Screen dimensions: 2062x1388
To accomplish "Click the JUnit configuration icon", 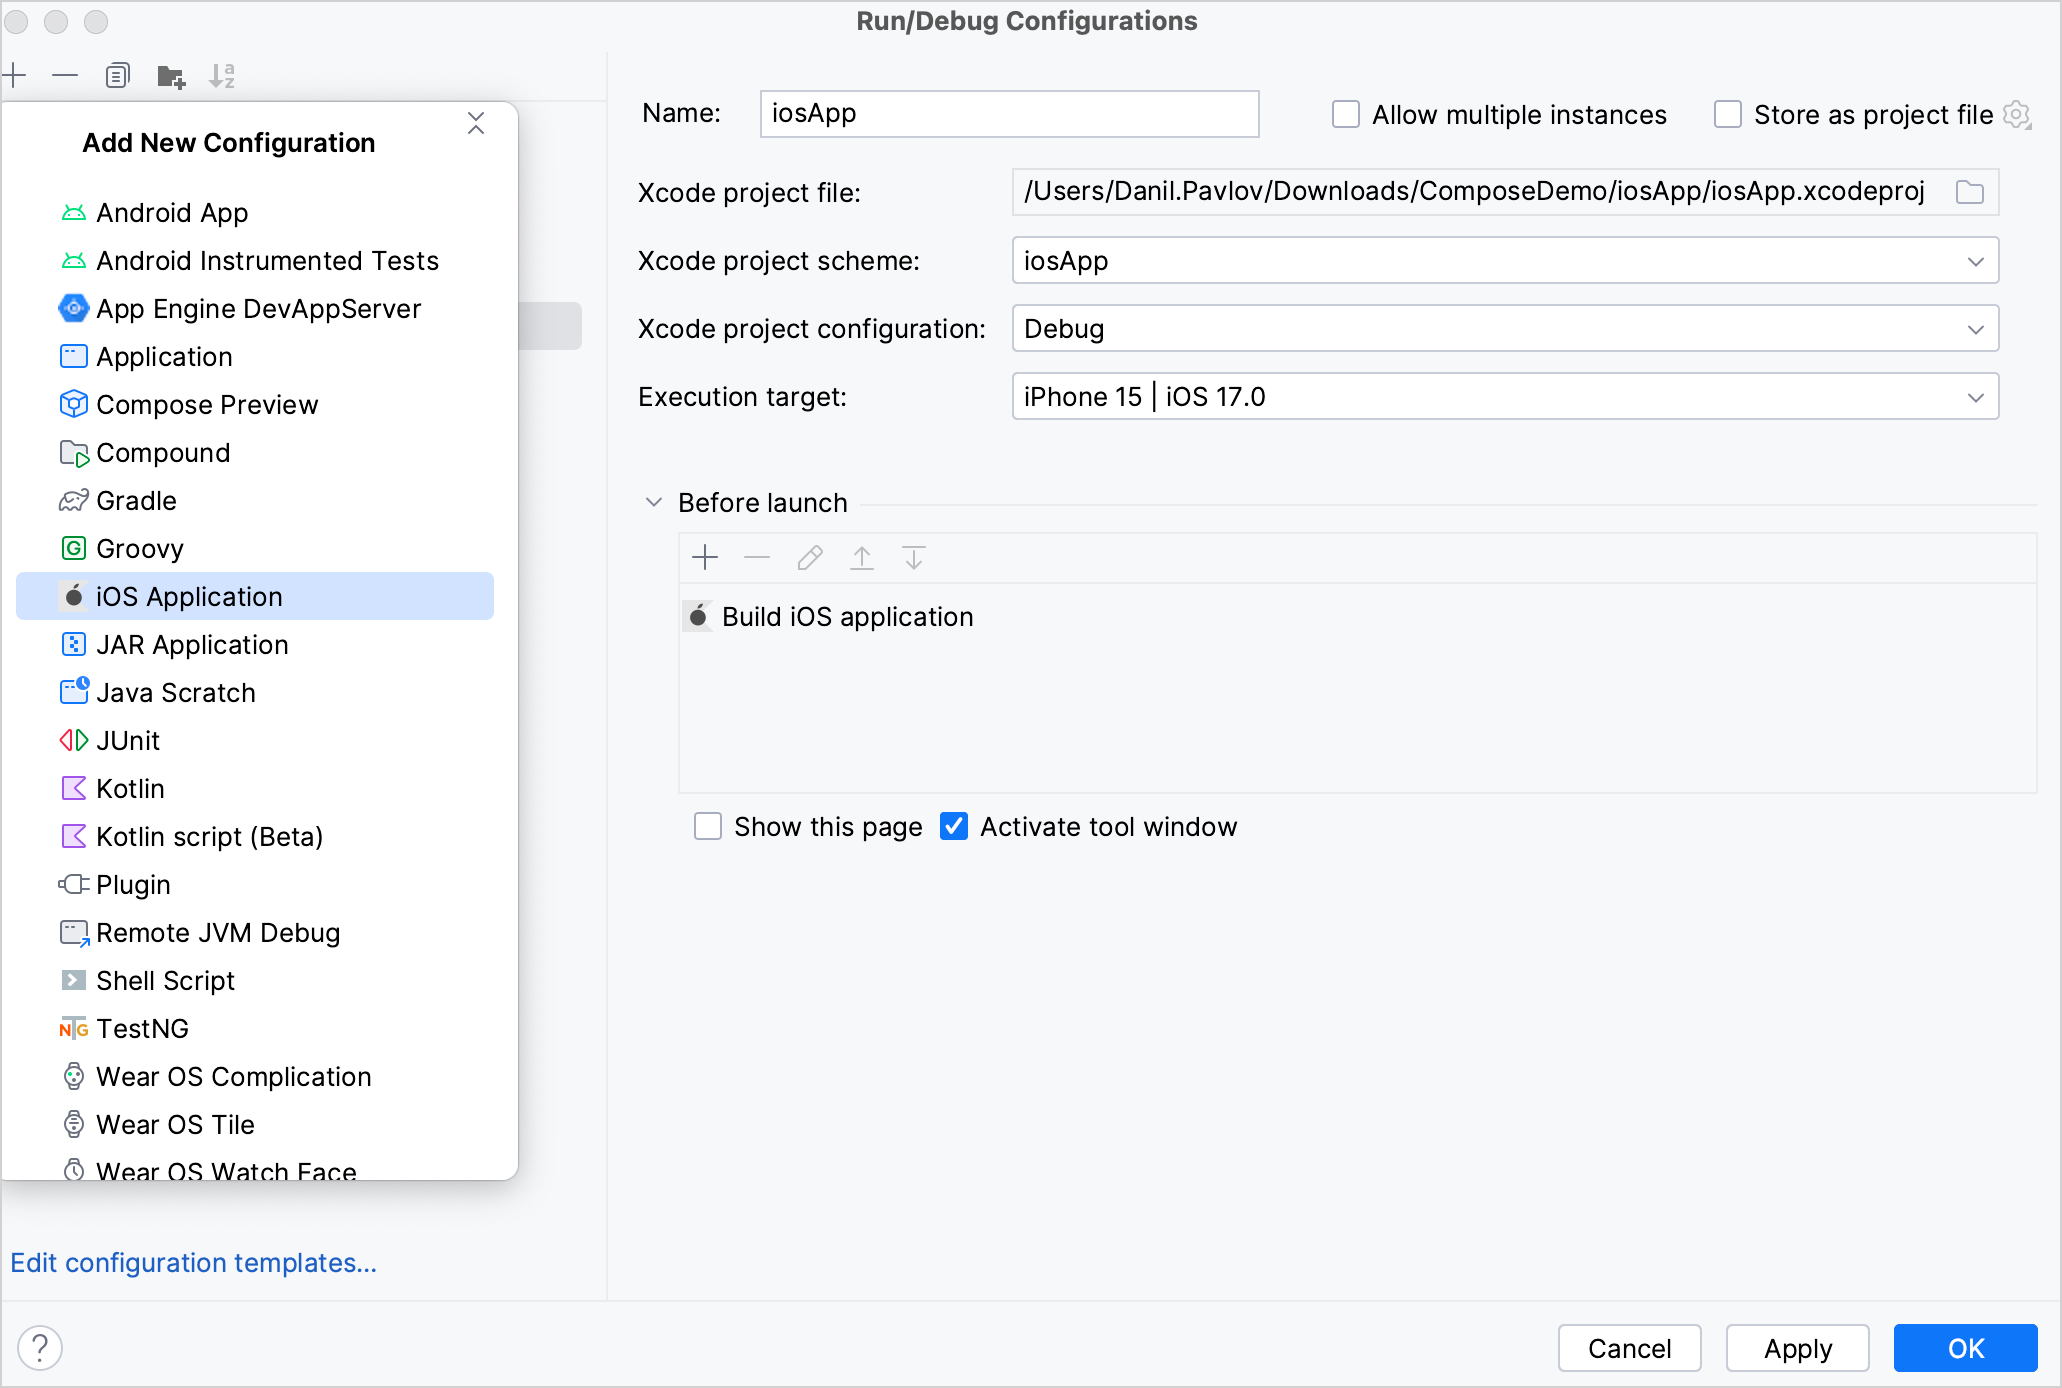I will (x=71, y=739).
